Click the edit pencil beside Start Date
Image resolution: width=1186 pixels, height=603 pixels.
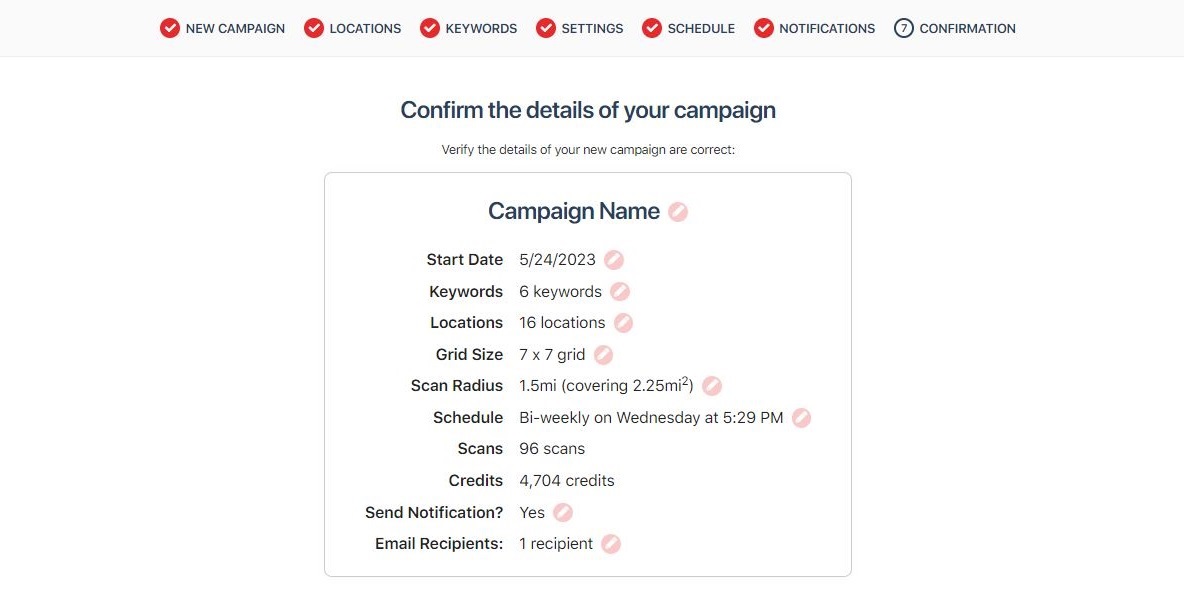coord(614,260)
